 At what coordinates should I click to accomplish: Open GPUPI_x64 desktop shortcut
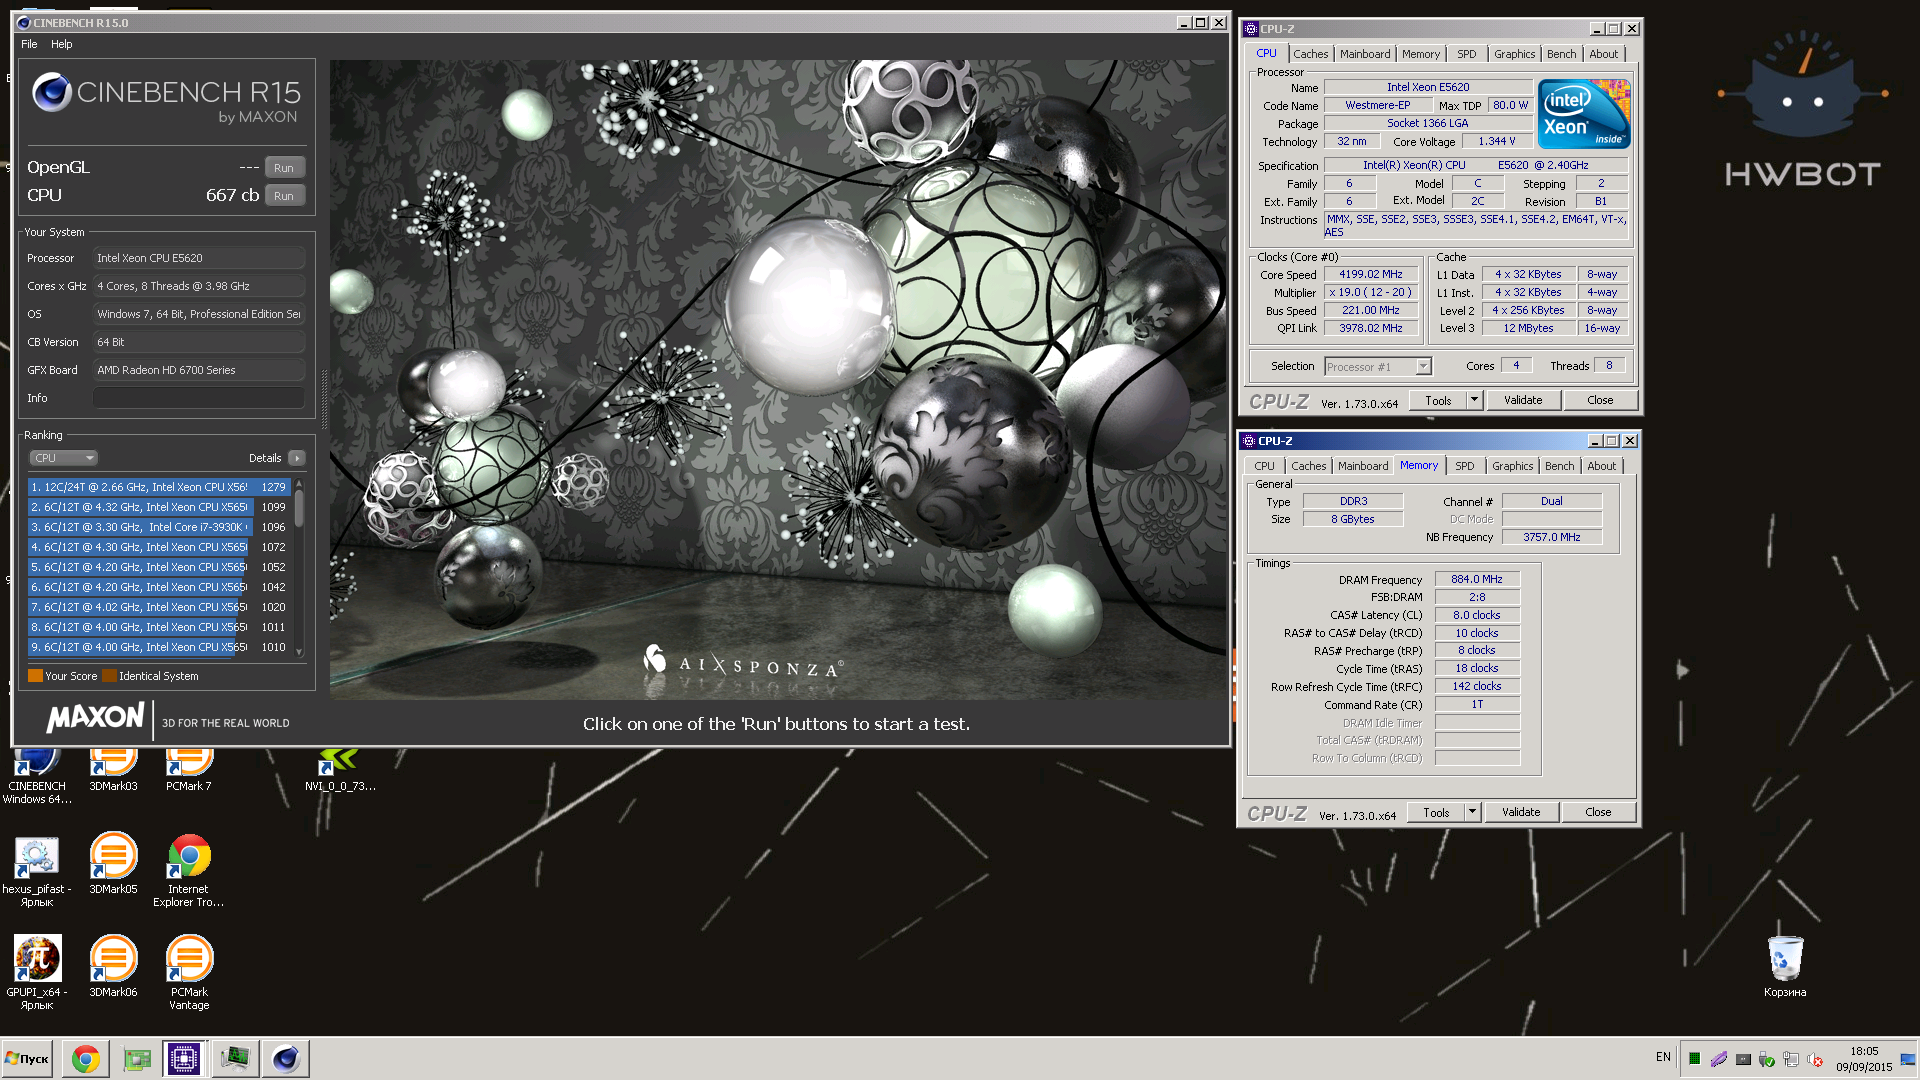37,973
